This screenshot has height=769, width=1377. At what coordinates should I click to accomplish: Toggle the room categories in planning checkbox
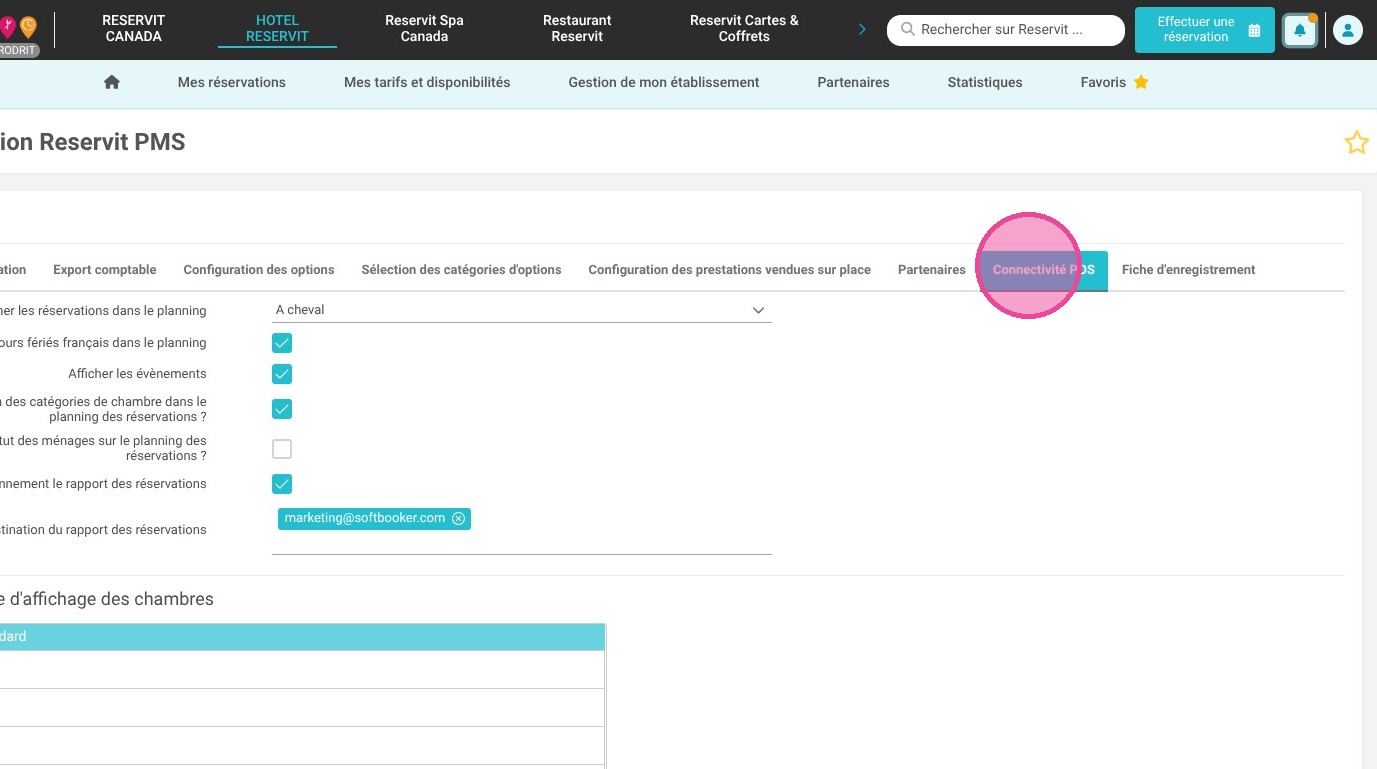[282, 409]
